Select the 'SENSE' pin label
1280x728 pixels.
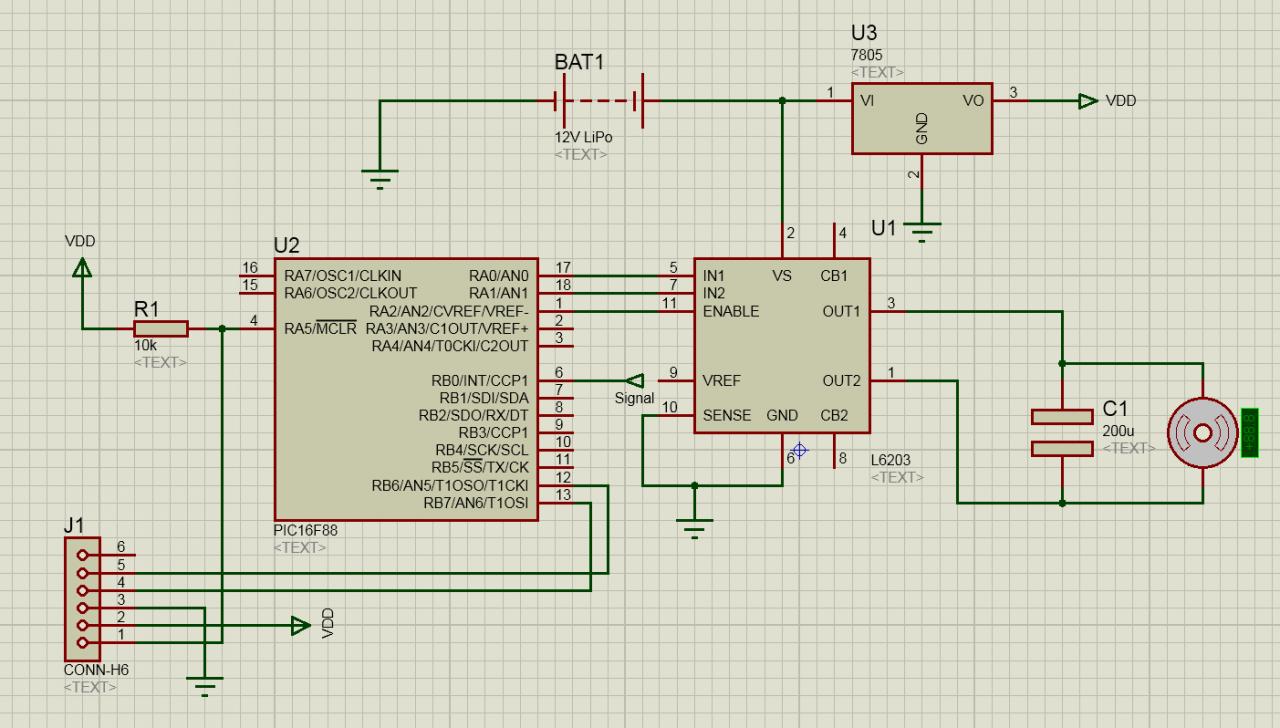click(727, 415)
